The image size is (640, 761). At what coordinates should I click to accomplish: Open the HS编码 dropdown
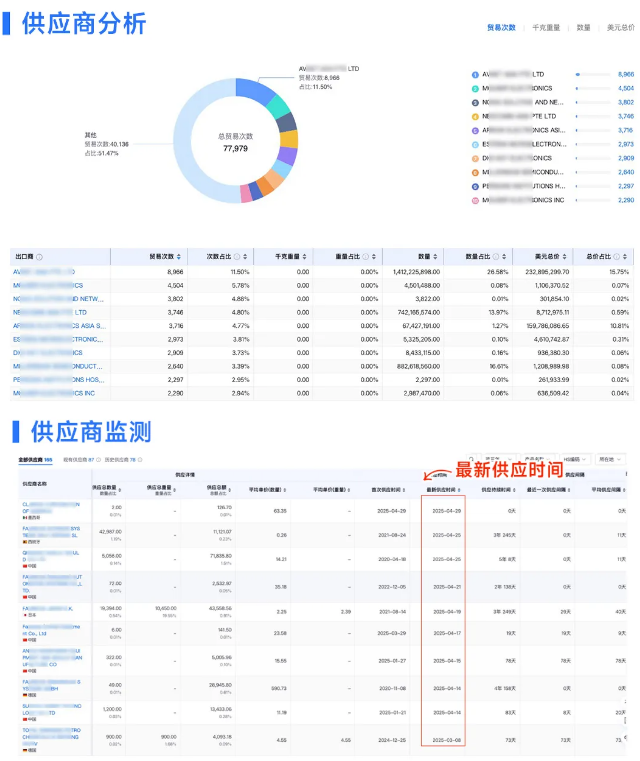pos(575,459)
